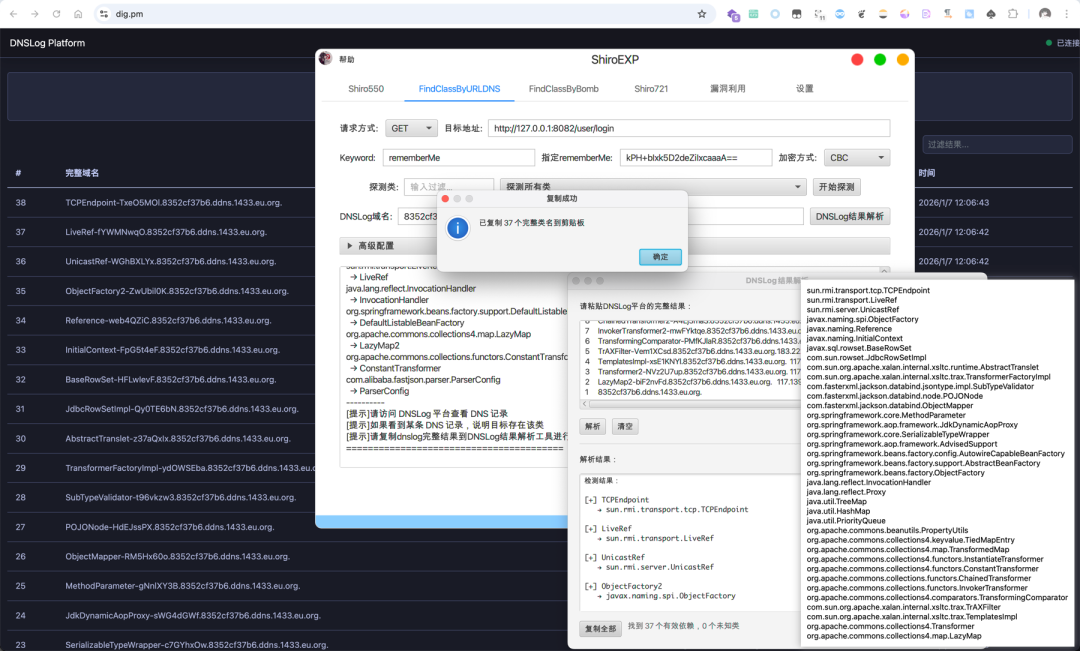Open the purple document extension icon

click(x=926, y=14)
